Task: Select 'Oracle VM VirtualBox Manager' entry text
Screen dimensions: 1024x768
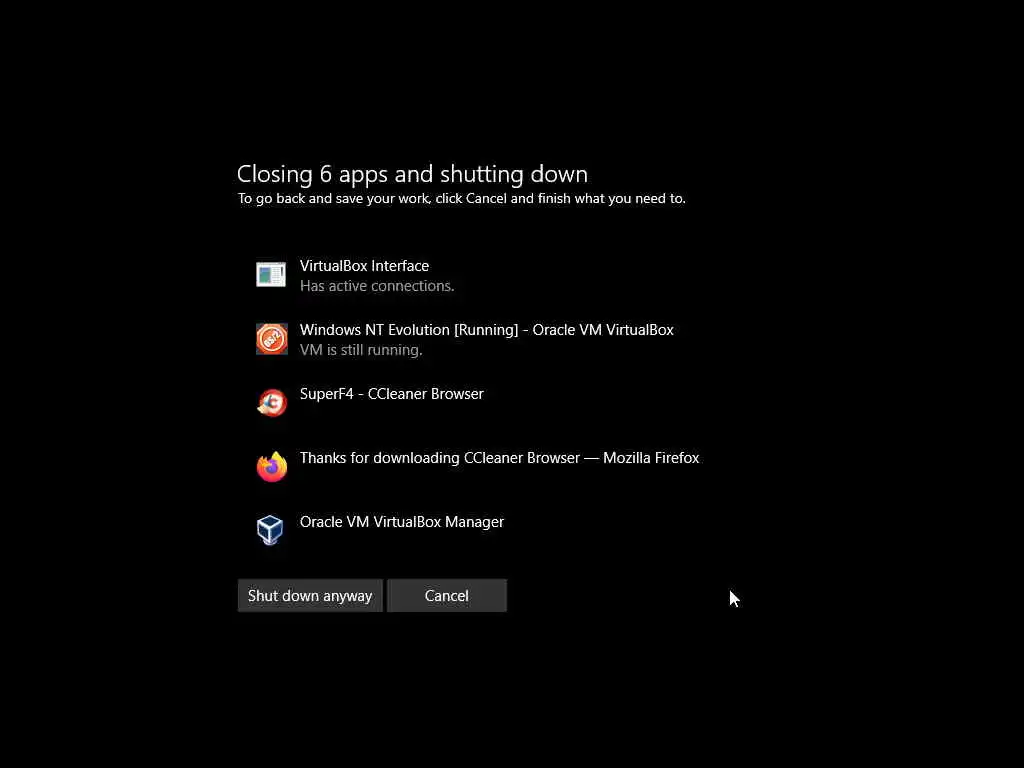Action: click(402, 522)
